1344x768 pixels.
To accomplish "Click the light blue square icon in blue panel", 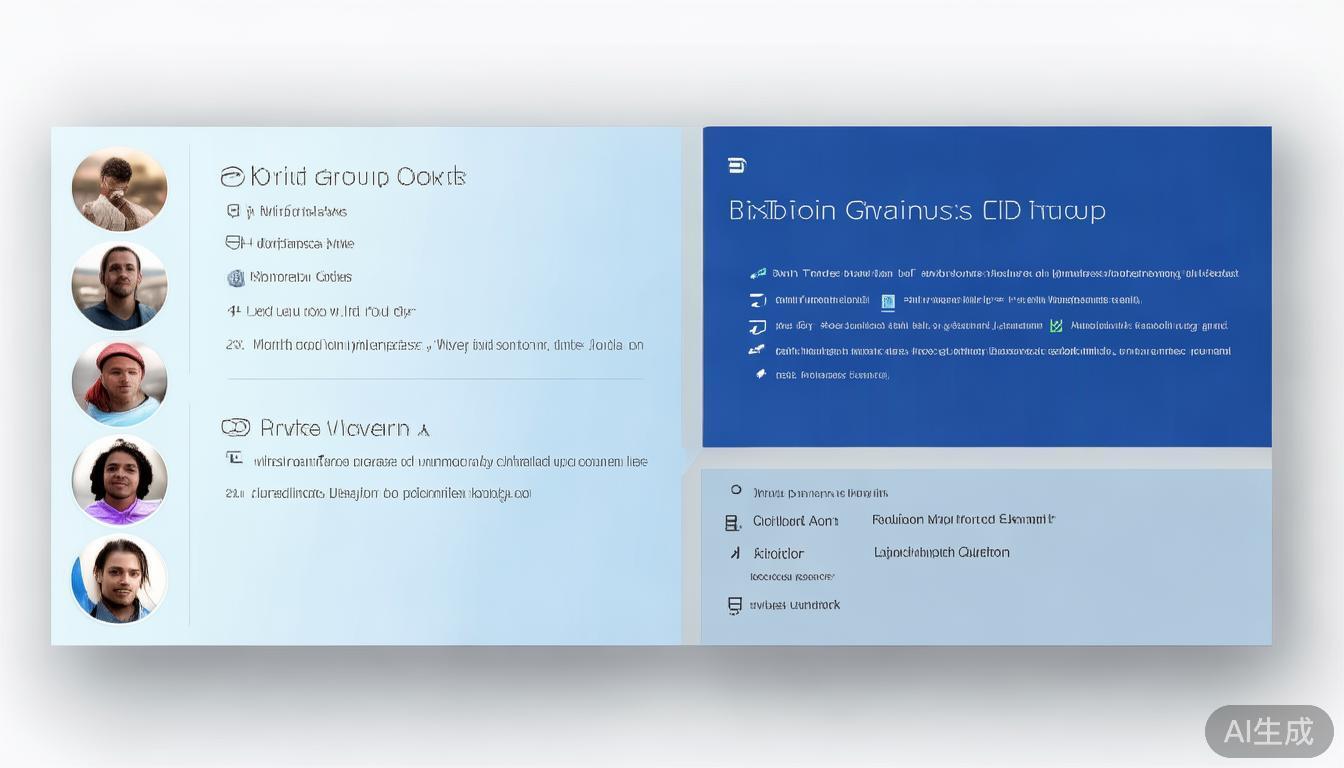I will click(888, 300).
